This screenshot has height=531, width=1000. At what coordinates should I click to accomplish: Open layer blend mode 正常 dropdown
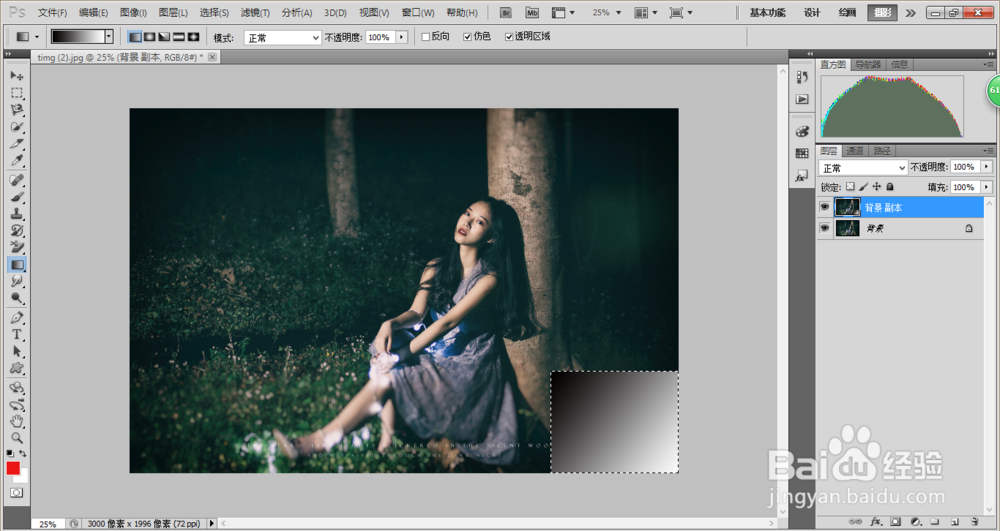point(863,167)
